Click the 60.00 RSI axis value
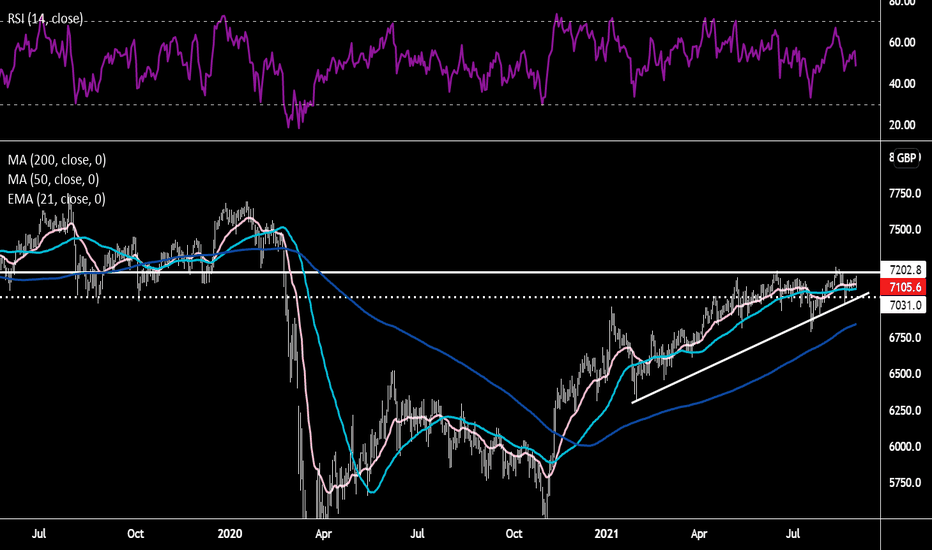The width and height of the screenshot is (932, 550). [902, 43]
